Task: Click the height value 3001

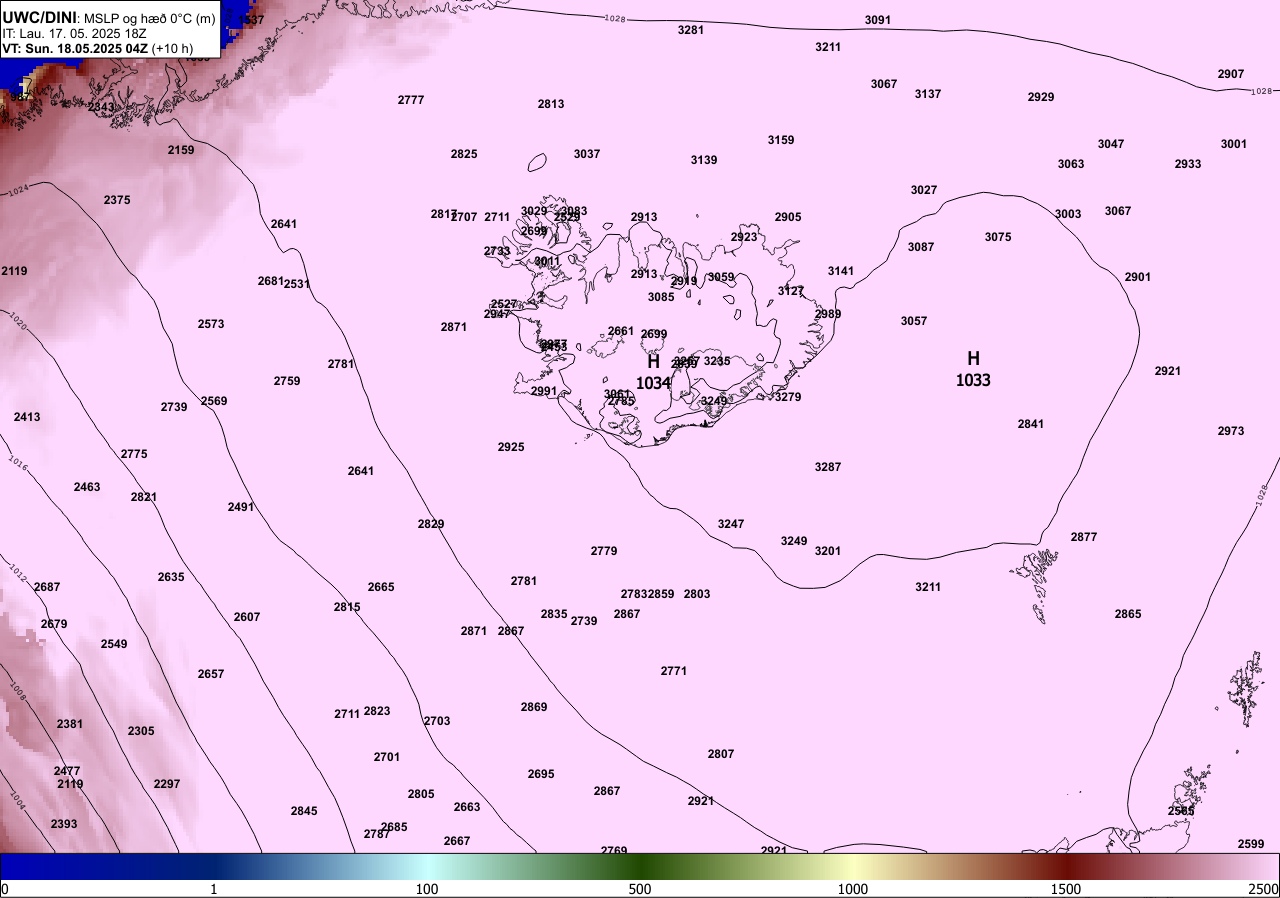Action: pyautogui.click(x=1234, y=144)
